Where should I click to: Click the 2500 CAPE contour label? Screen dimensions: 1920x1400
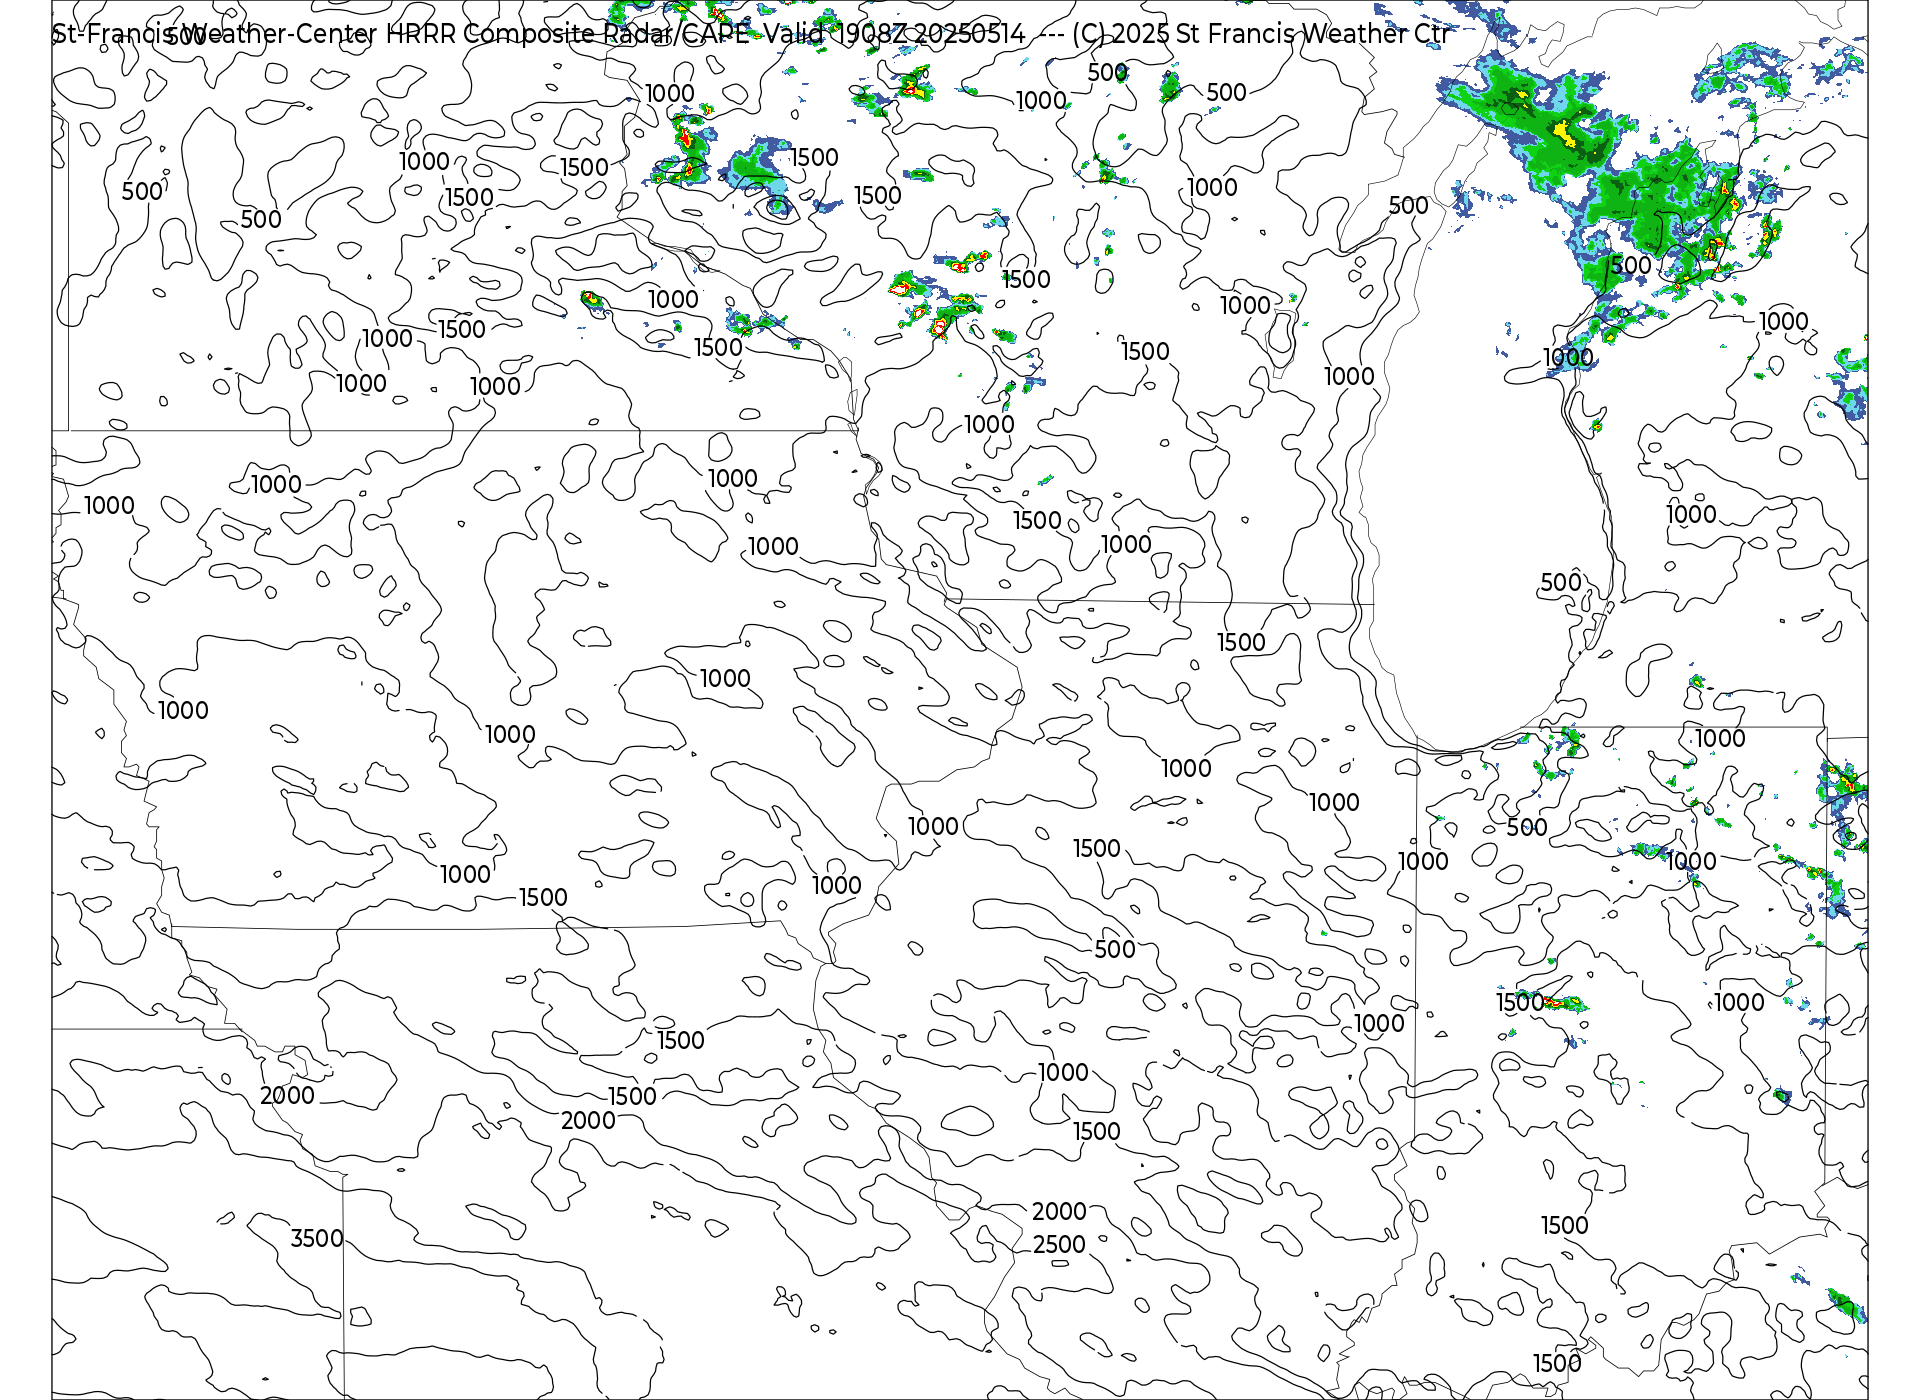pyautogui.click(x=1059, y=1244)
